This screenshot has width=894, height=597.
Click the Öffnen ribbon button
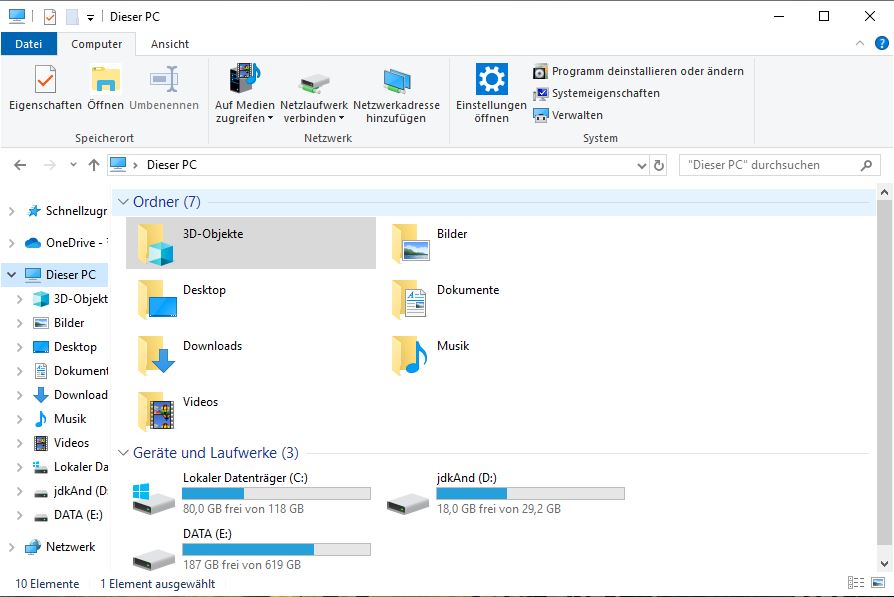click(105, 87)
